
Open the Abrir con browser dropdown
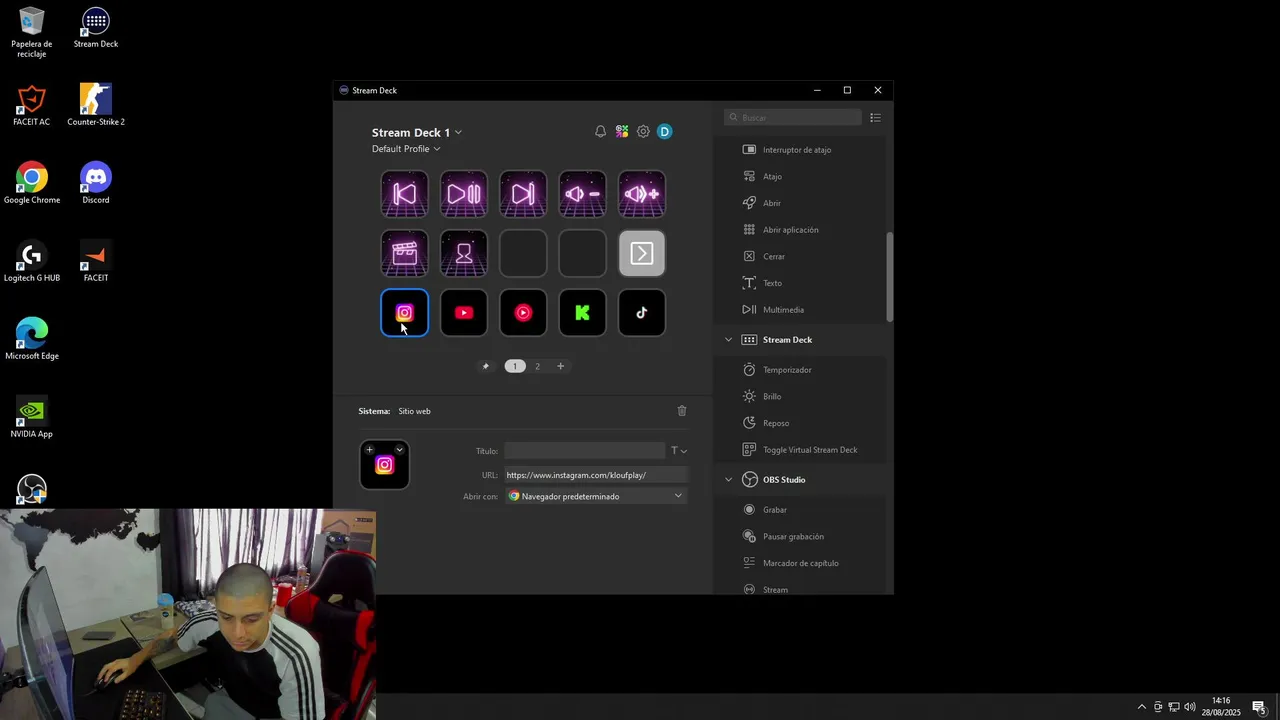tap(596, 496)
